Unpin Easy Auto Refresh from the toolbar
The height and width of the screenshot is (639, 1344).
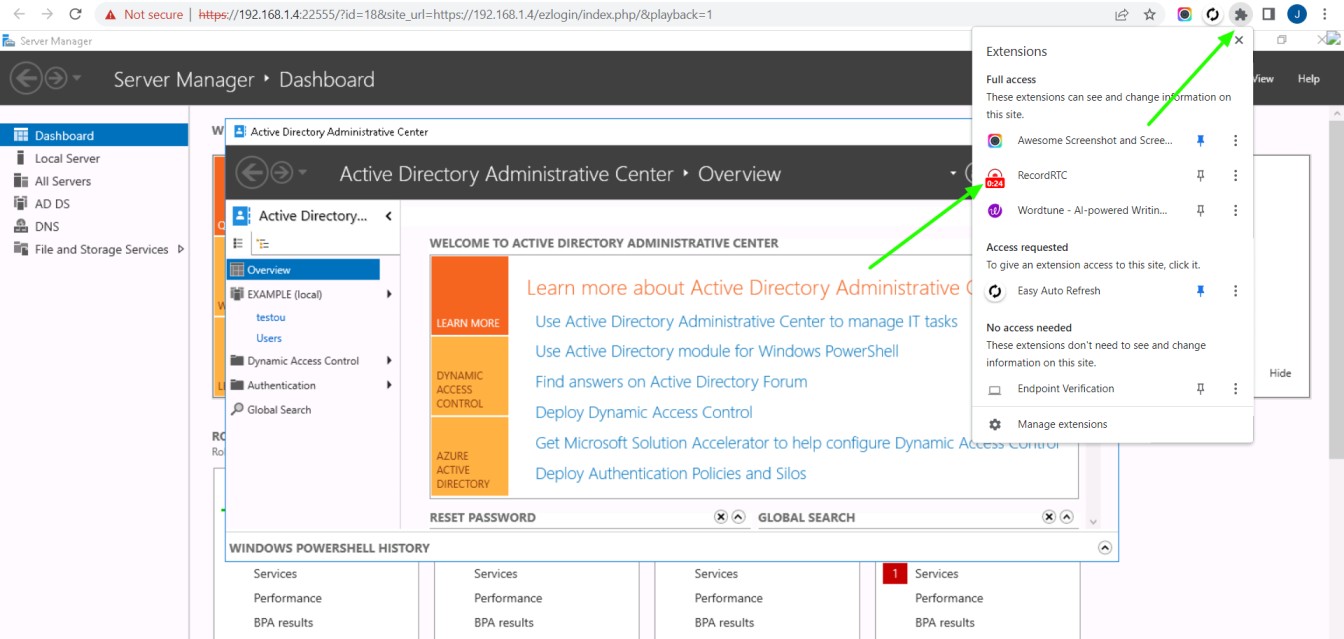coord(1201,291)
